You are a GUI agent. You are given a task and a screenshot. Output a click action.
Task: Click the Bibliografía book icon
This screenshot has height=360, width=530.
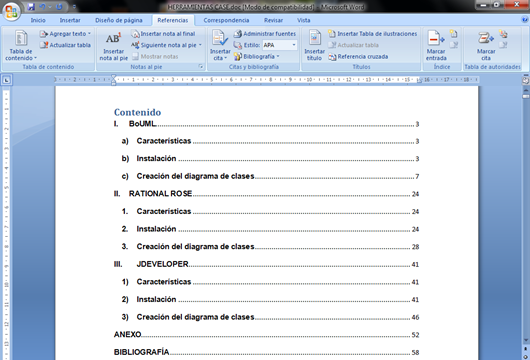pos(238,56)
